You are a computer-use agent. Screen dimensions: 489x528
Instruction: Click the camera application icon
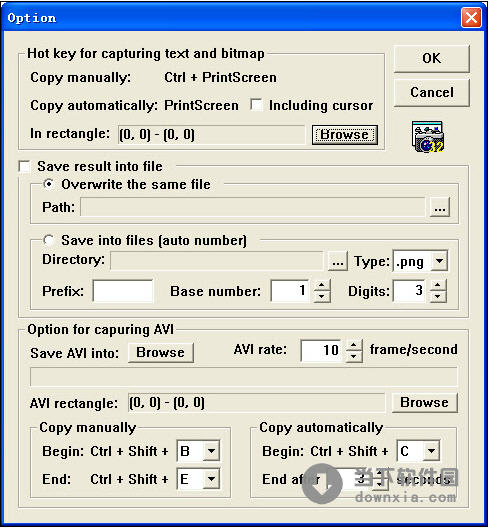pos(428,136)
